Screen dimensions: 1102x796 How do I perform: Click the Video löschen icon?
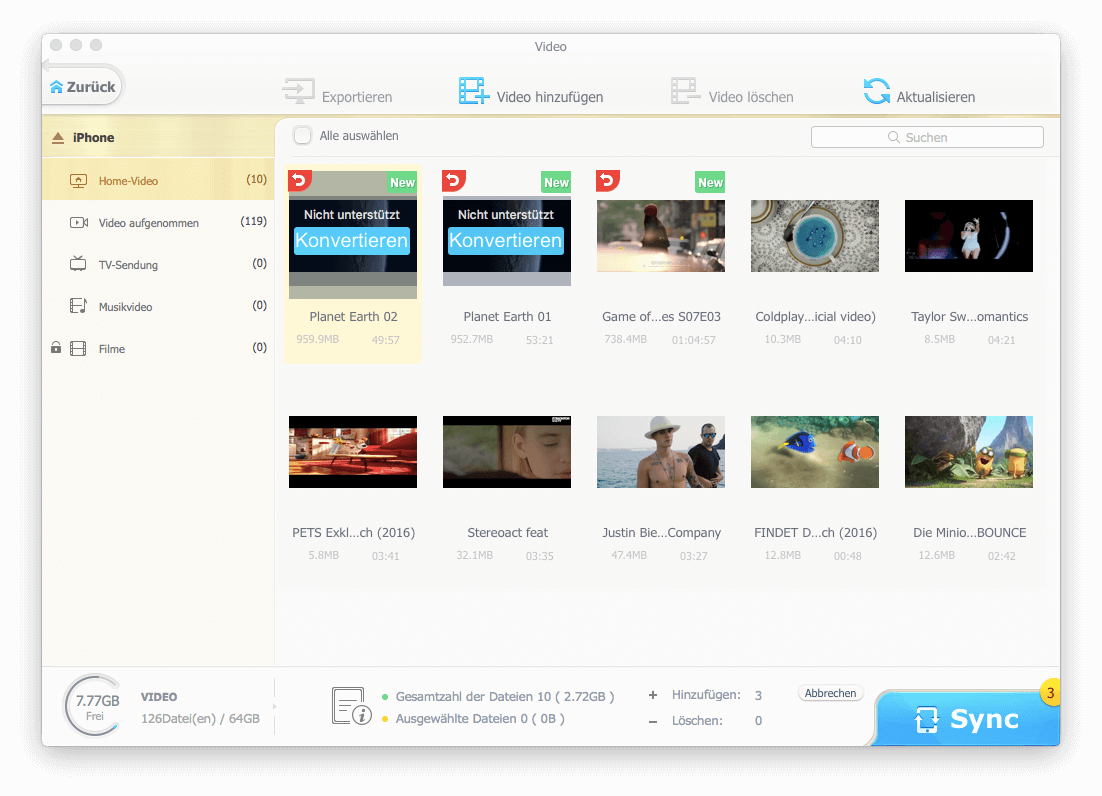click(686, 92)
